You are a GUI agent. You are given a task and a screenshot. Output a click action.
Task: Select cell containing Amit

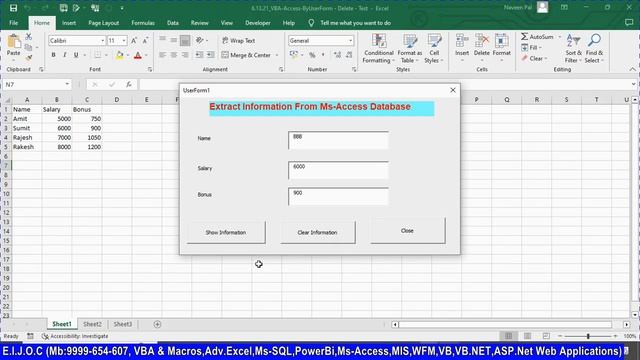click(27, 119)
